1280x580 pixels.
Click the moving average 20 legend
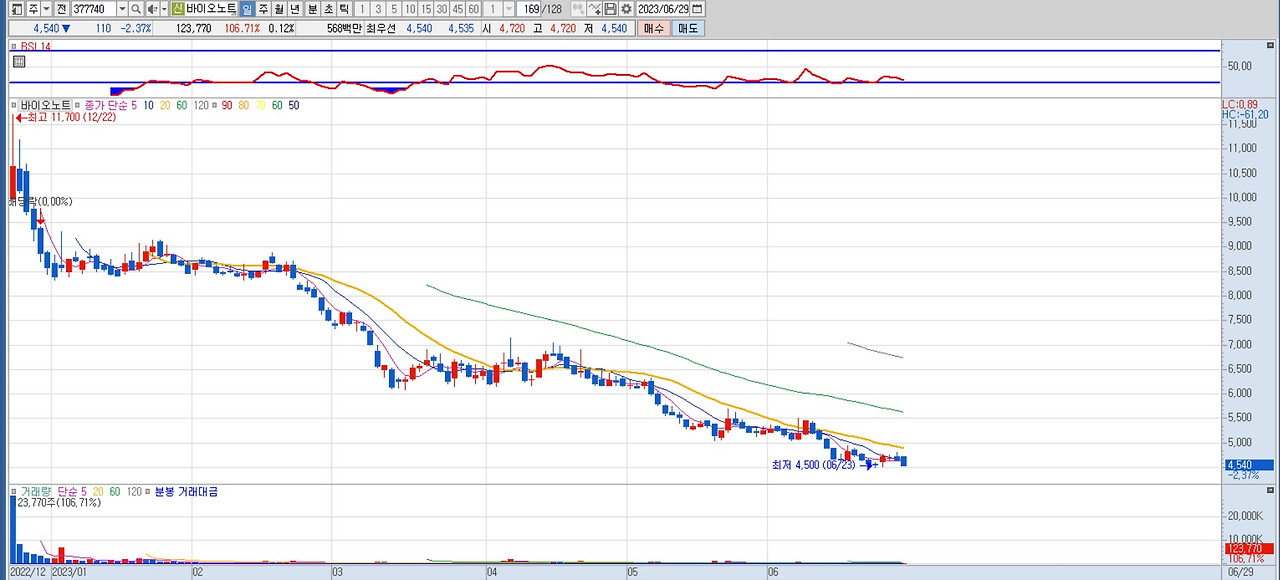pos(165,105)
